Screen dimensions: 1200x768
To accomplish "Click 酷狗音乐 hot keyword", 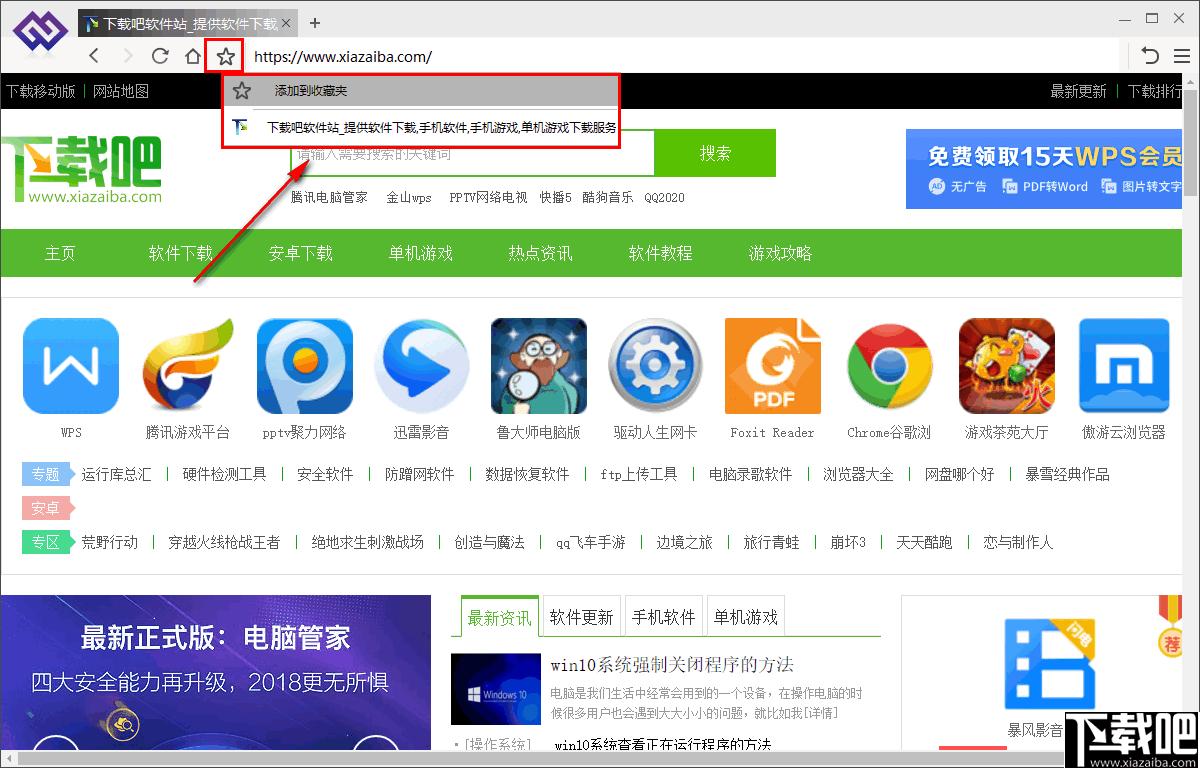I will [x=608, y=197].
